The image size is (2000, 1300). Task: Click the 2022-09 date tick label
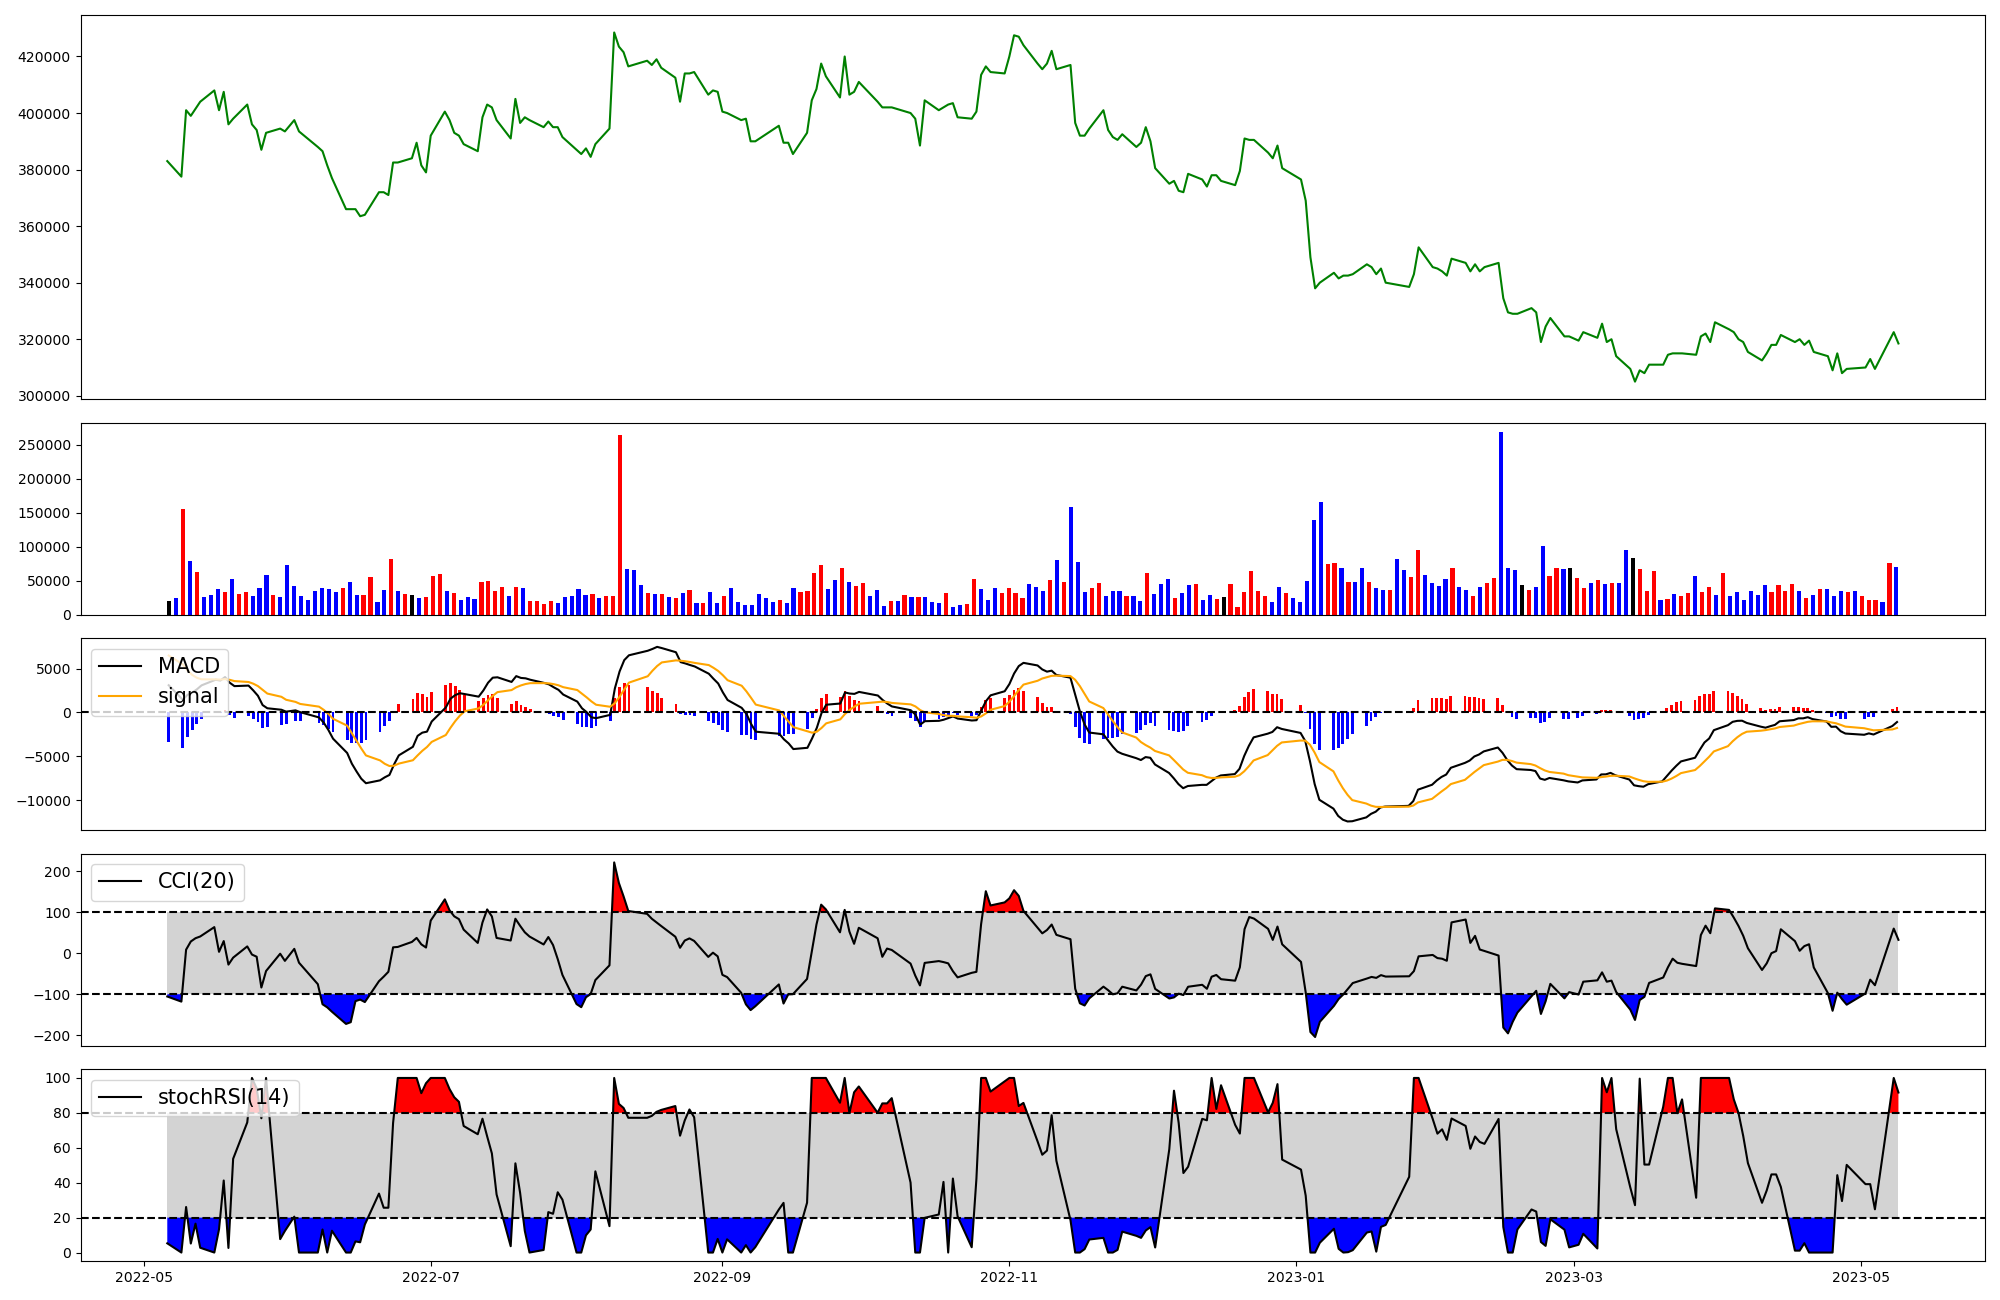coord(721,1277)
